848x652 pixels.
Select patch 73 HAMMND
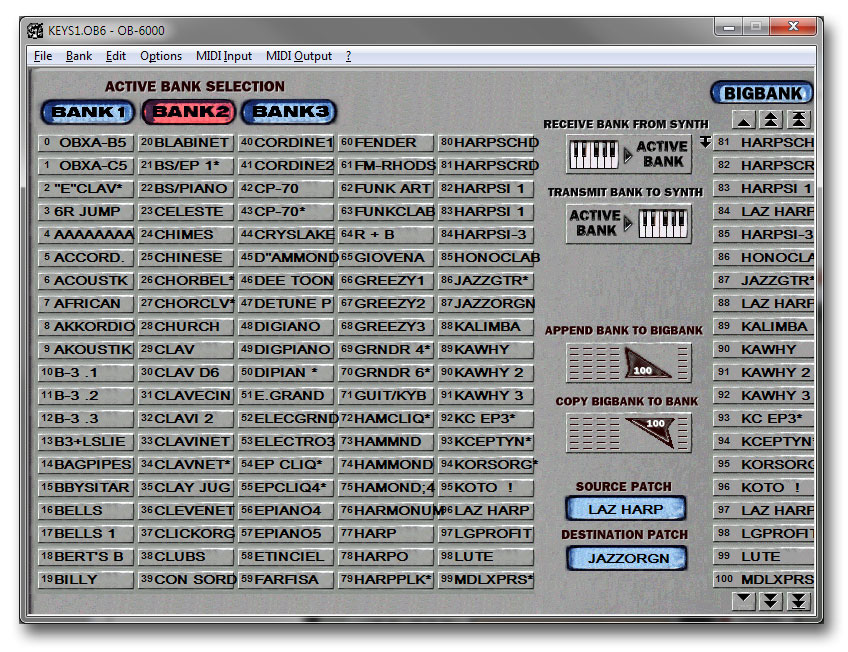[386, 442]
